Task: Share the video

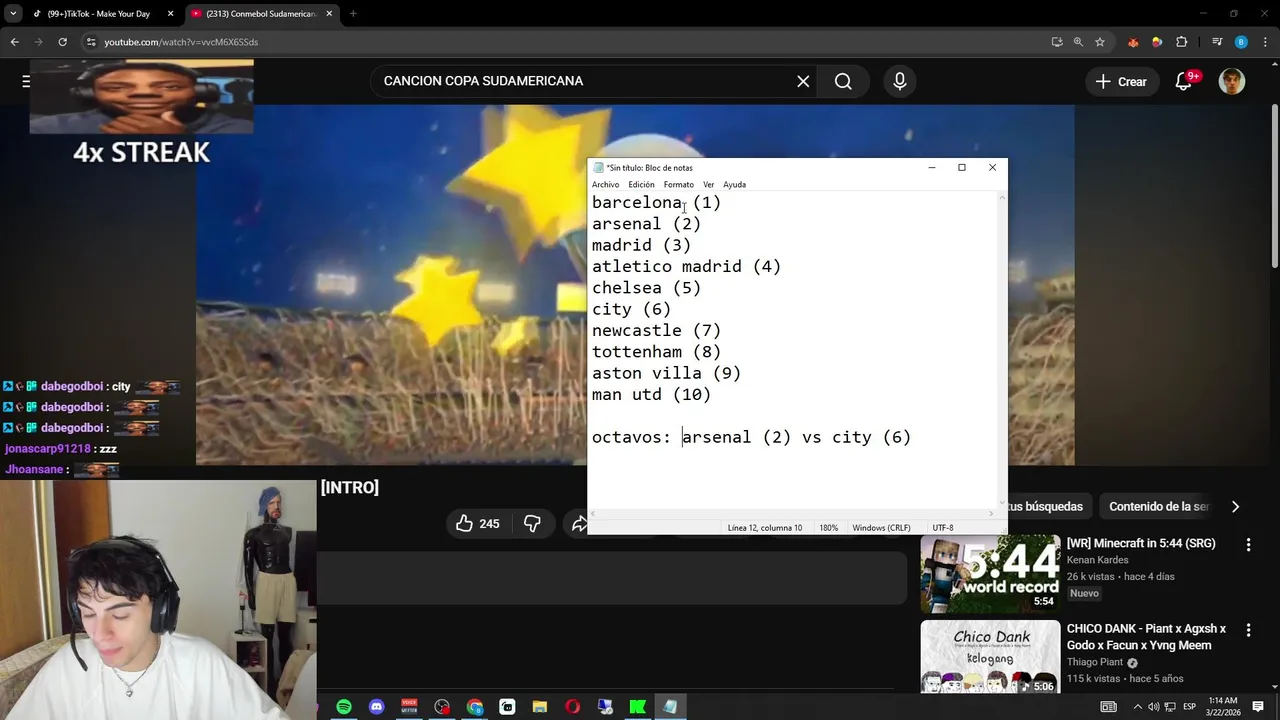Action: (578, 523)
